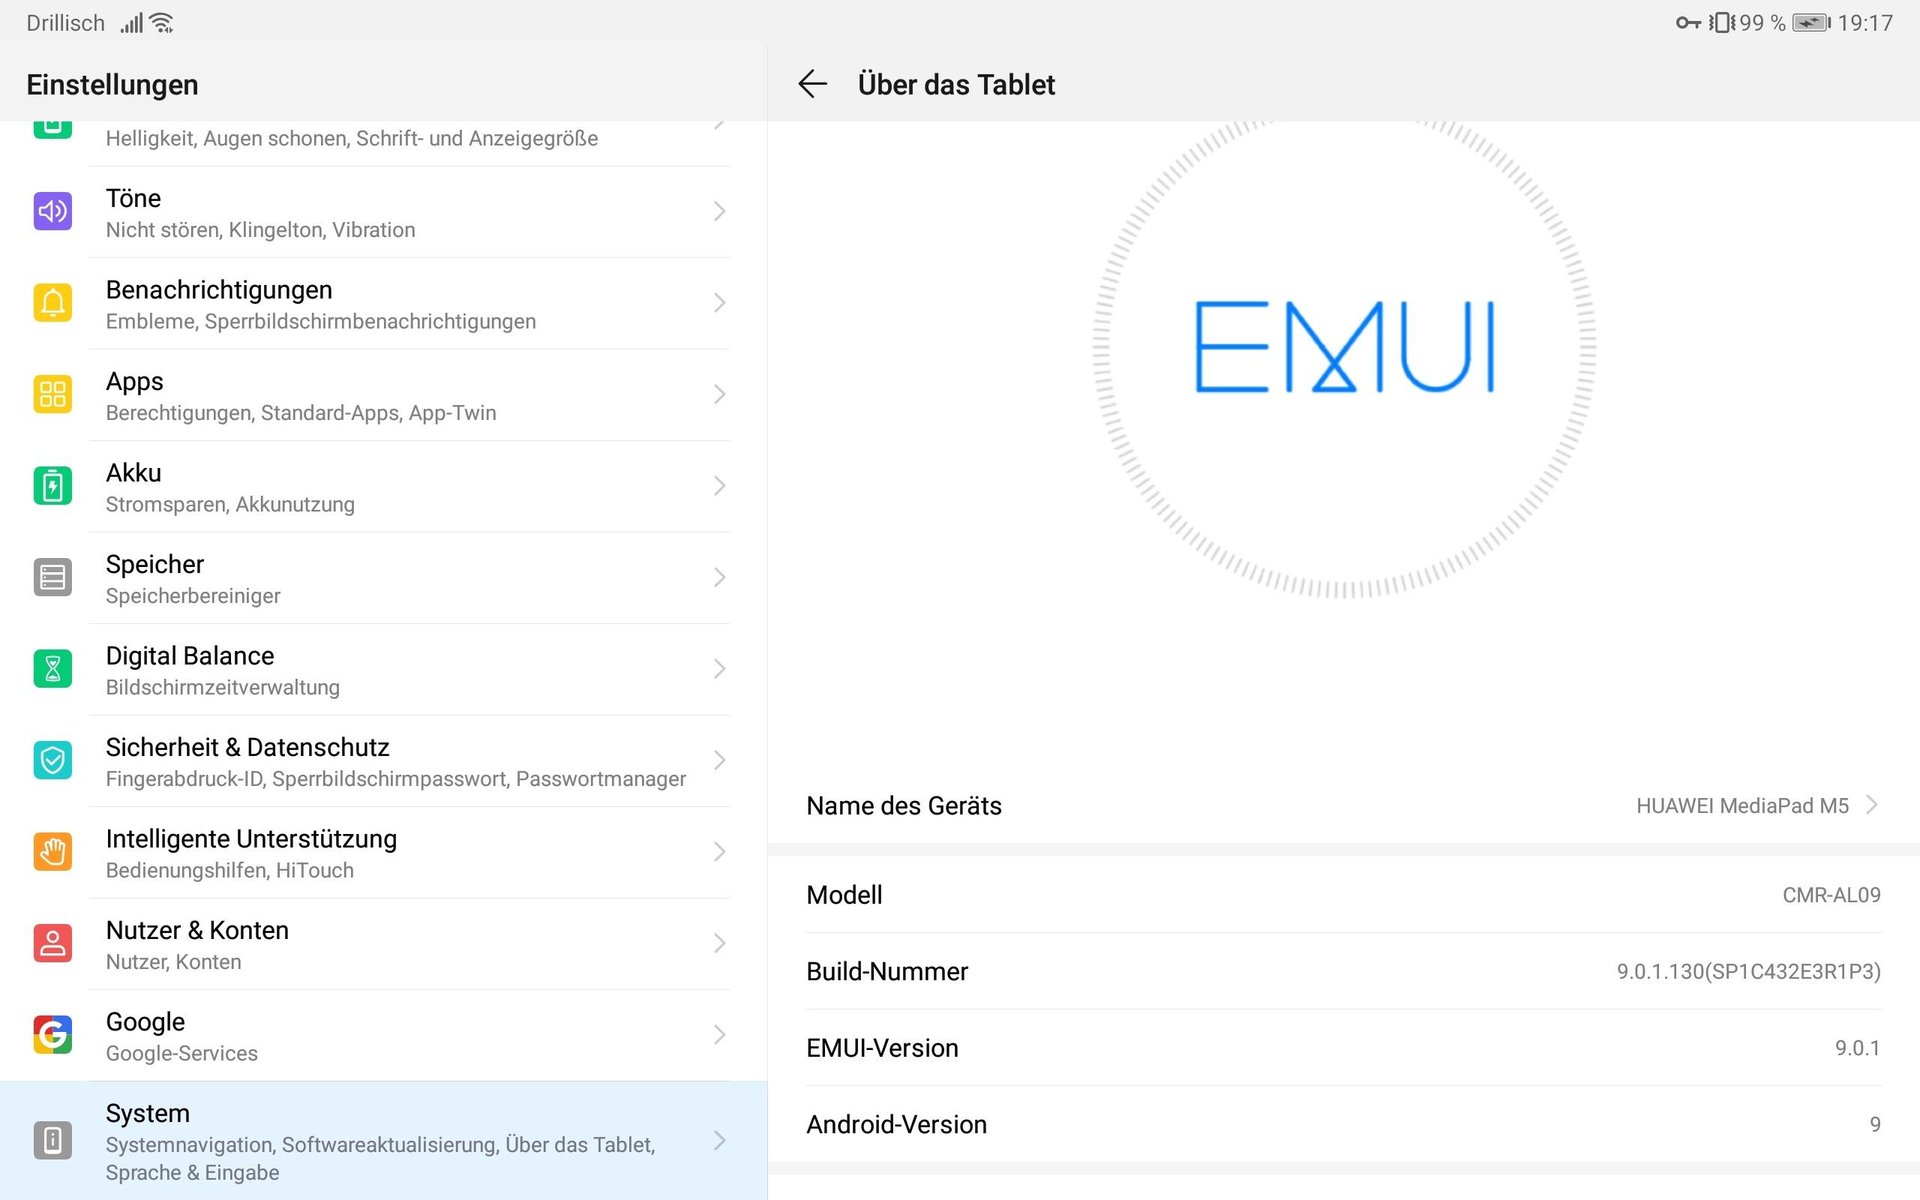Image resolution: width=1920 pixels, height=1200 pixels.
Task: Tap the model value CMR-AL09
Action: [x=1831, y=895]
